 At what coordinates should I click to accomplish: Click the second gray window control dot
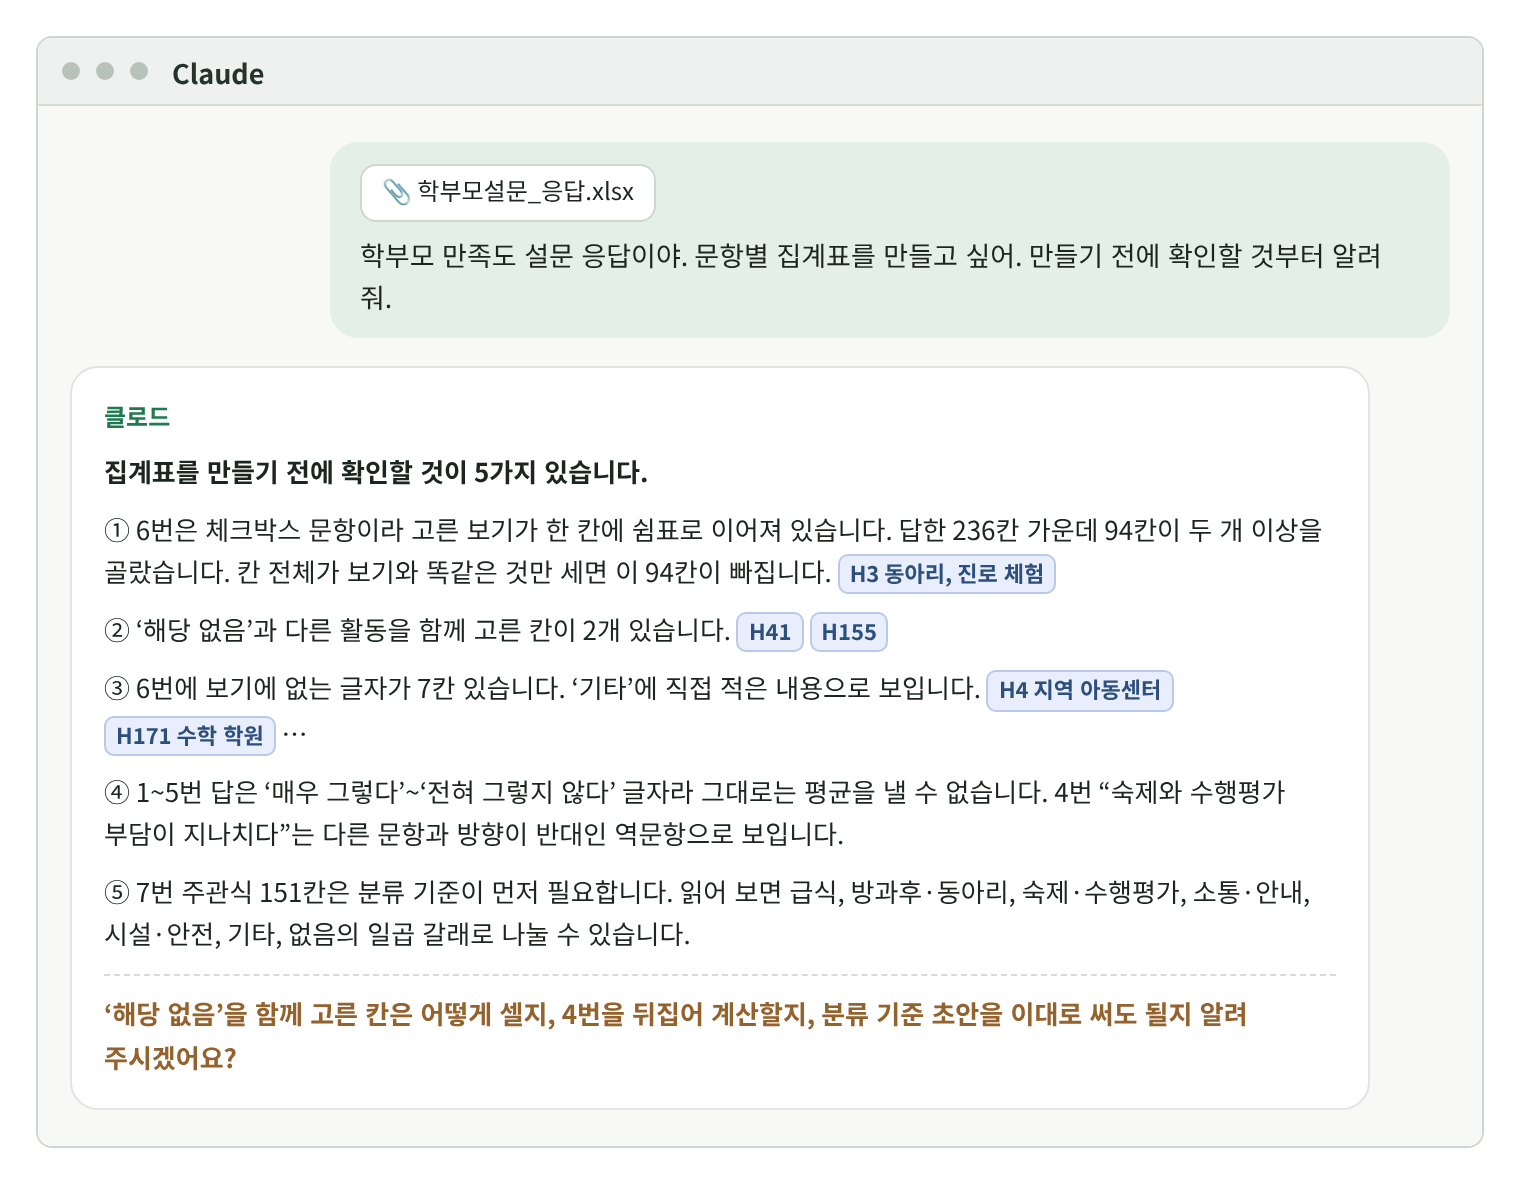(x=105, y=71)
